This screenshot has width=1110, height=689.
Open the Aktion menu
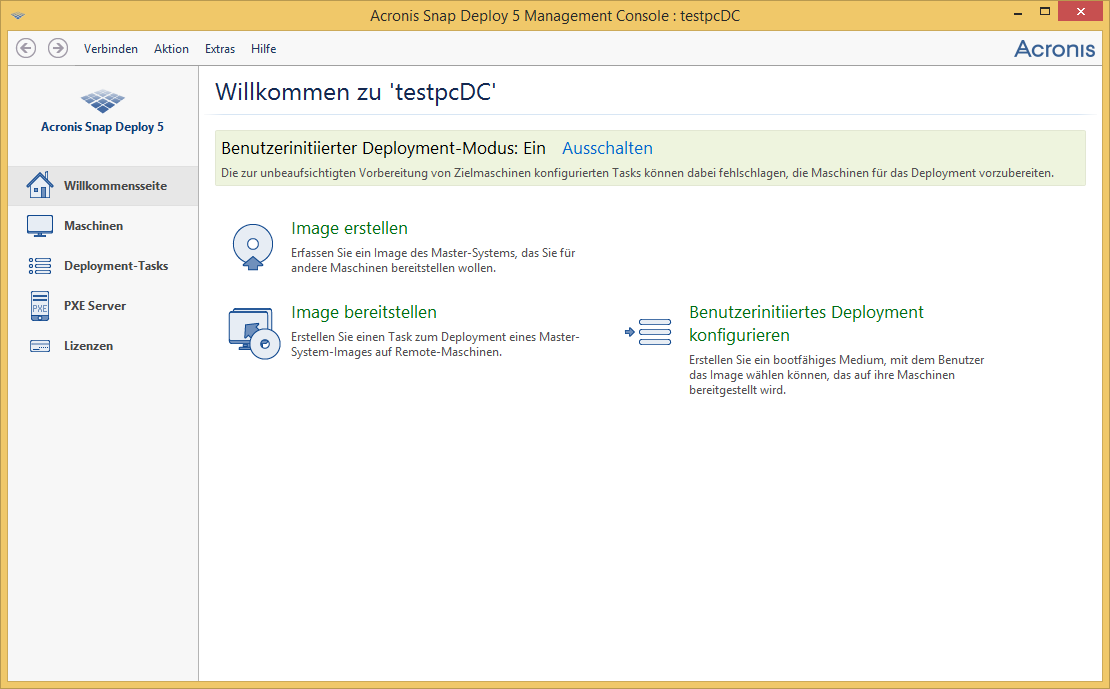pyautogui.click(x=171, y=48)
